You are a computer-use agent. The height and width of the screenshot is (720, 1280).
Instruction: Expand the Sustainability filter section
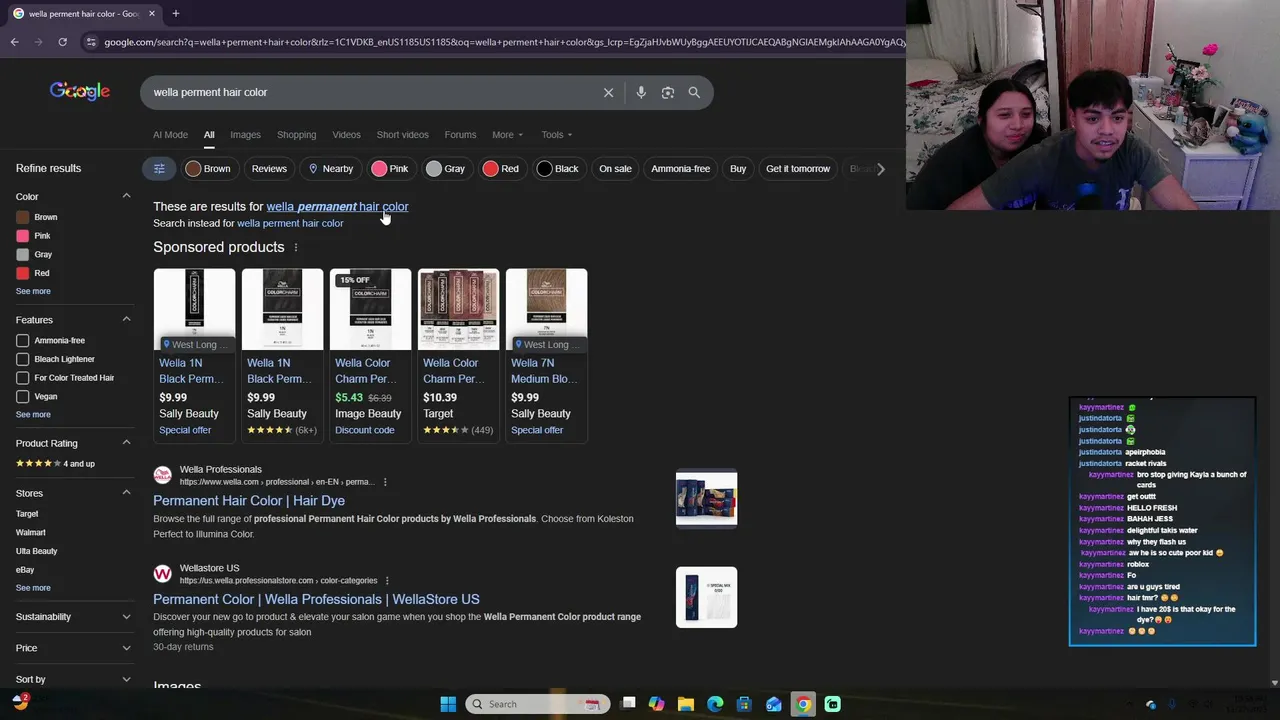[x=126, y=617]
